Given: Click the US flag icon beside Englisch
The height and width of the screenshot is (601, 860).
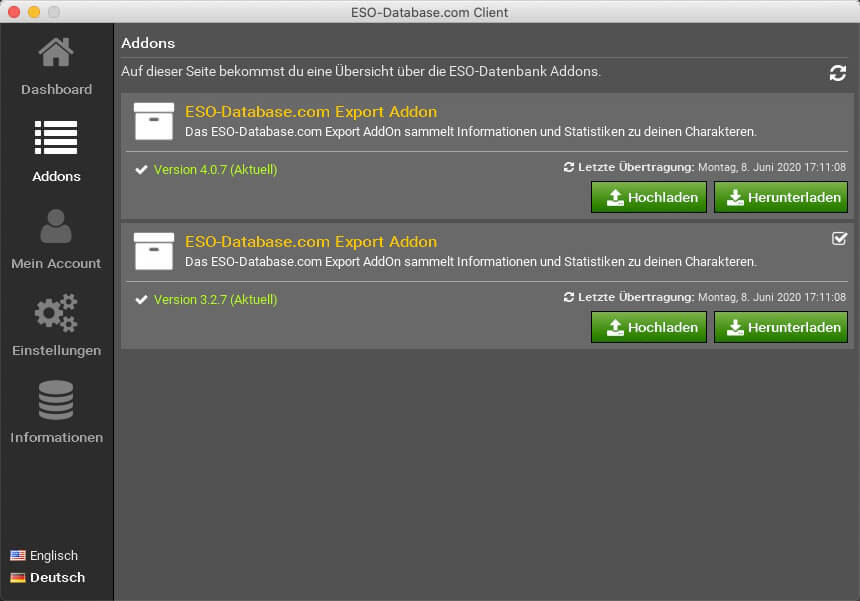Looking at the screenshot, I should click(18, 555).
